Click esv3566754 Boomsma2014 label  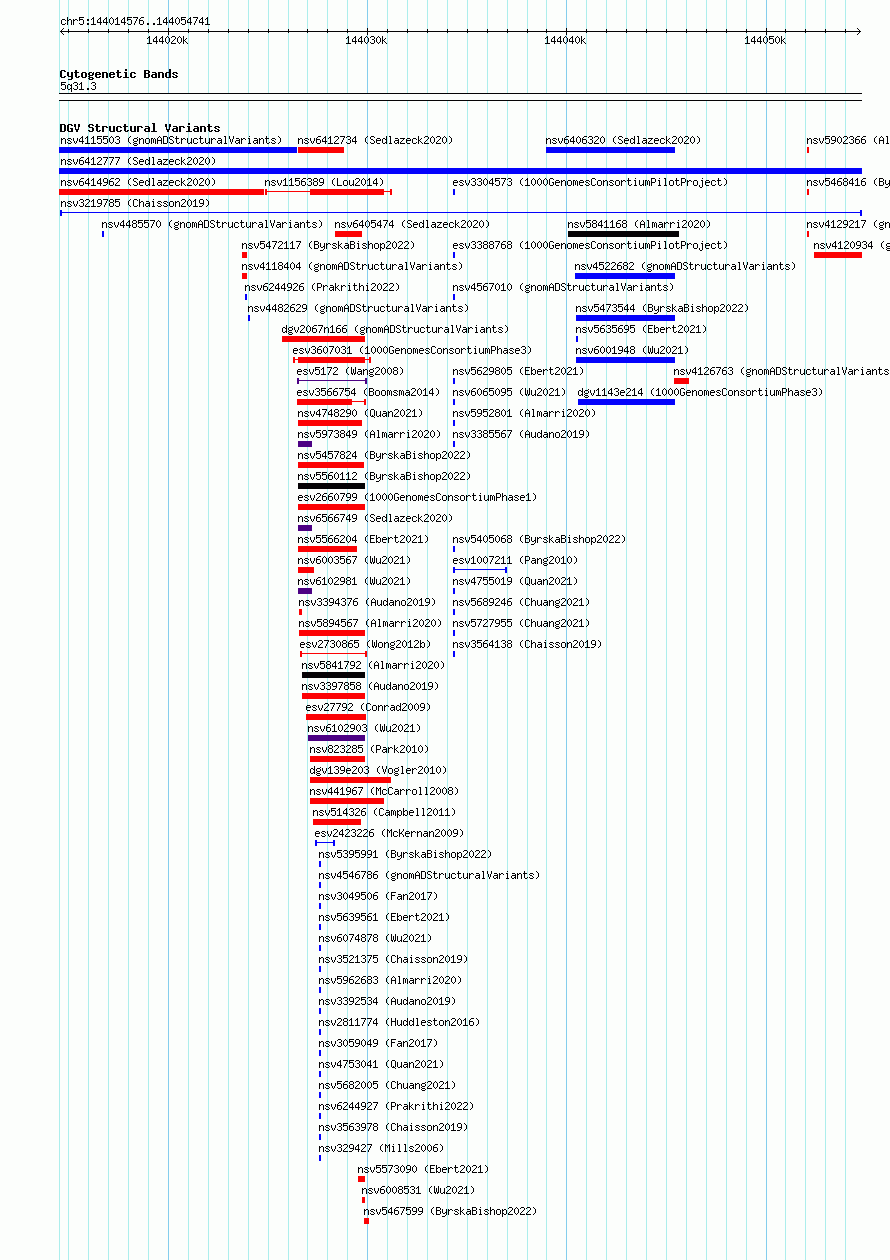pos(368,392)
